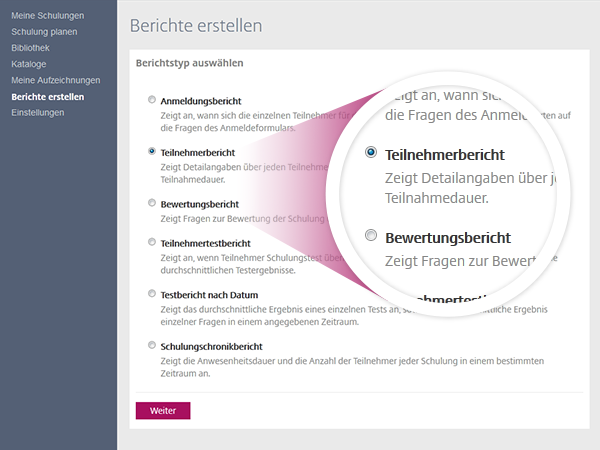Click the enlarged Teilnehmerbericht heading in magnifier
The width and height of the screenshot is (600, 450).
pyautogui.click(x=445, y=155)
